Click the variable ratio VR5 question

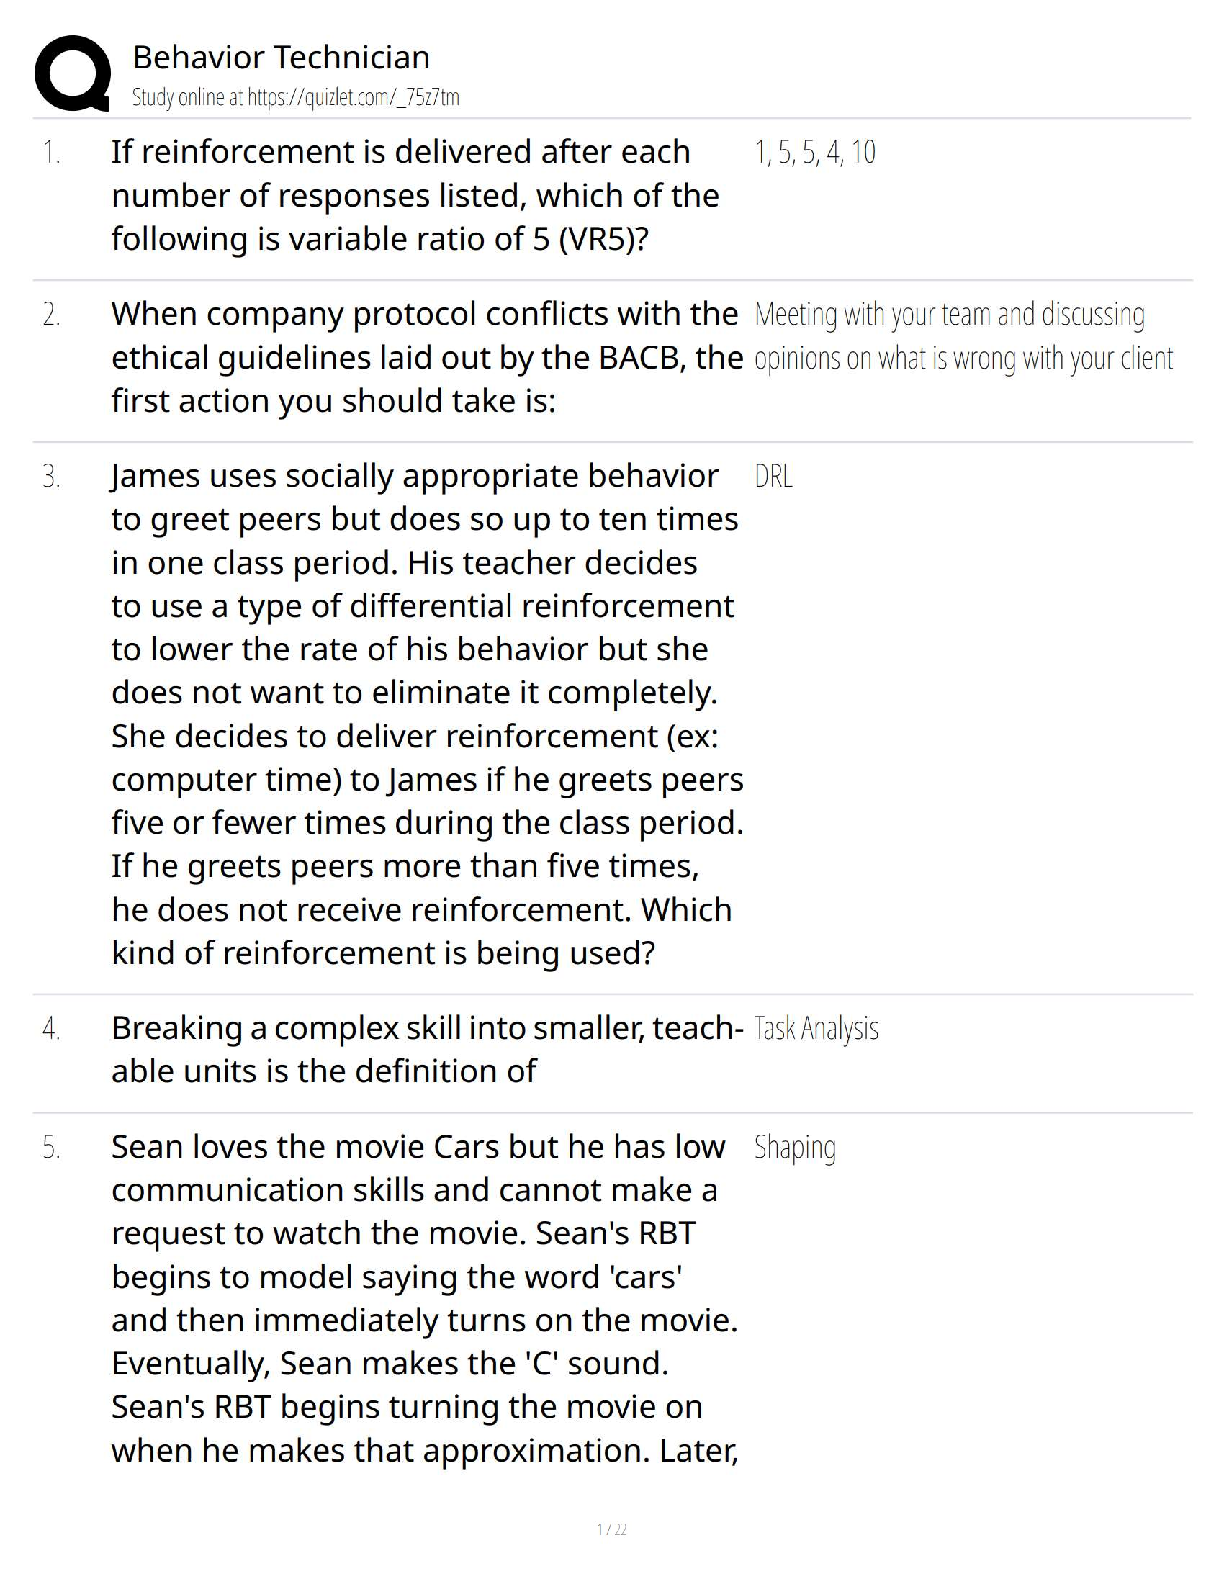415,195
